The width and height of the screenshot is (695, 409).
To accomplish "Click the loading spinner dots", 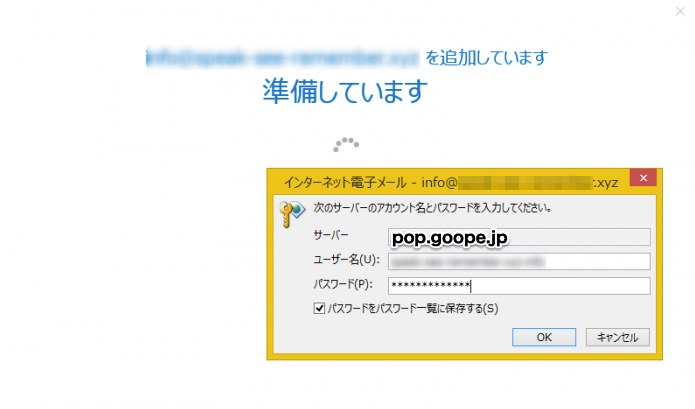I will point(346,144).
